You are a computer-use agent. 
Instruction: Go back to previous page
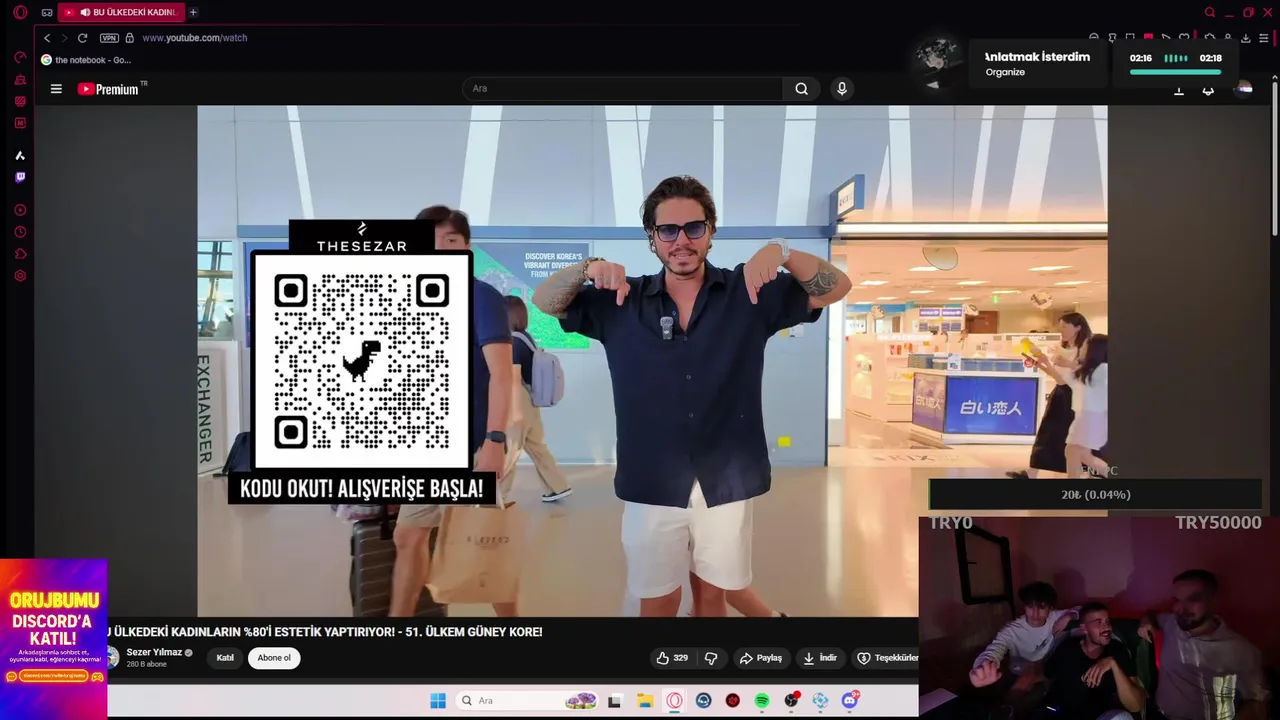click(x=47, y=38)
